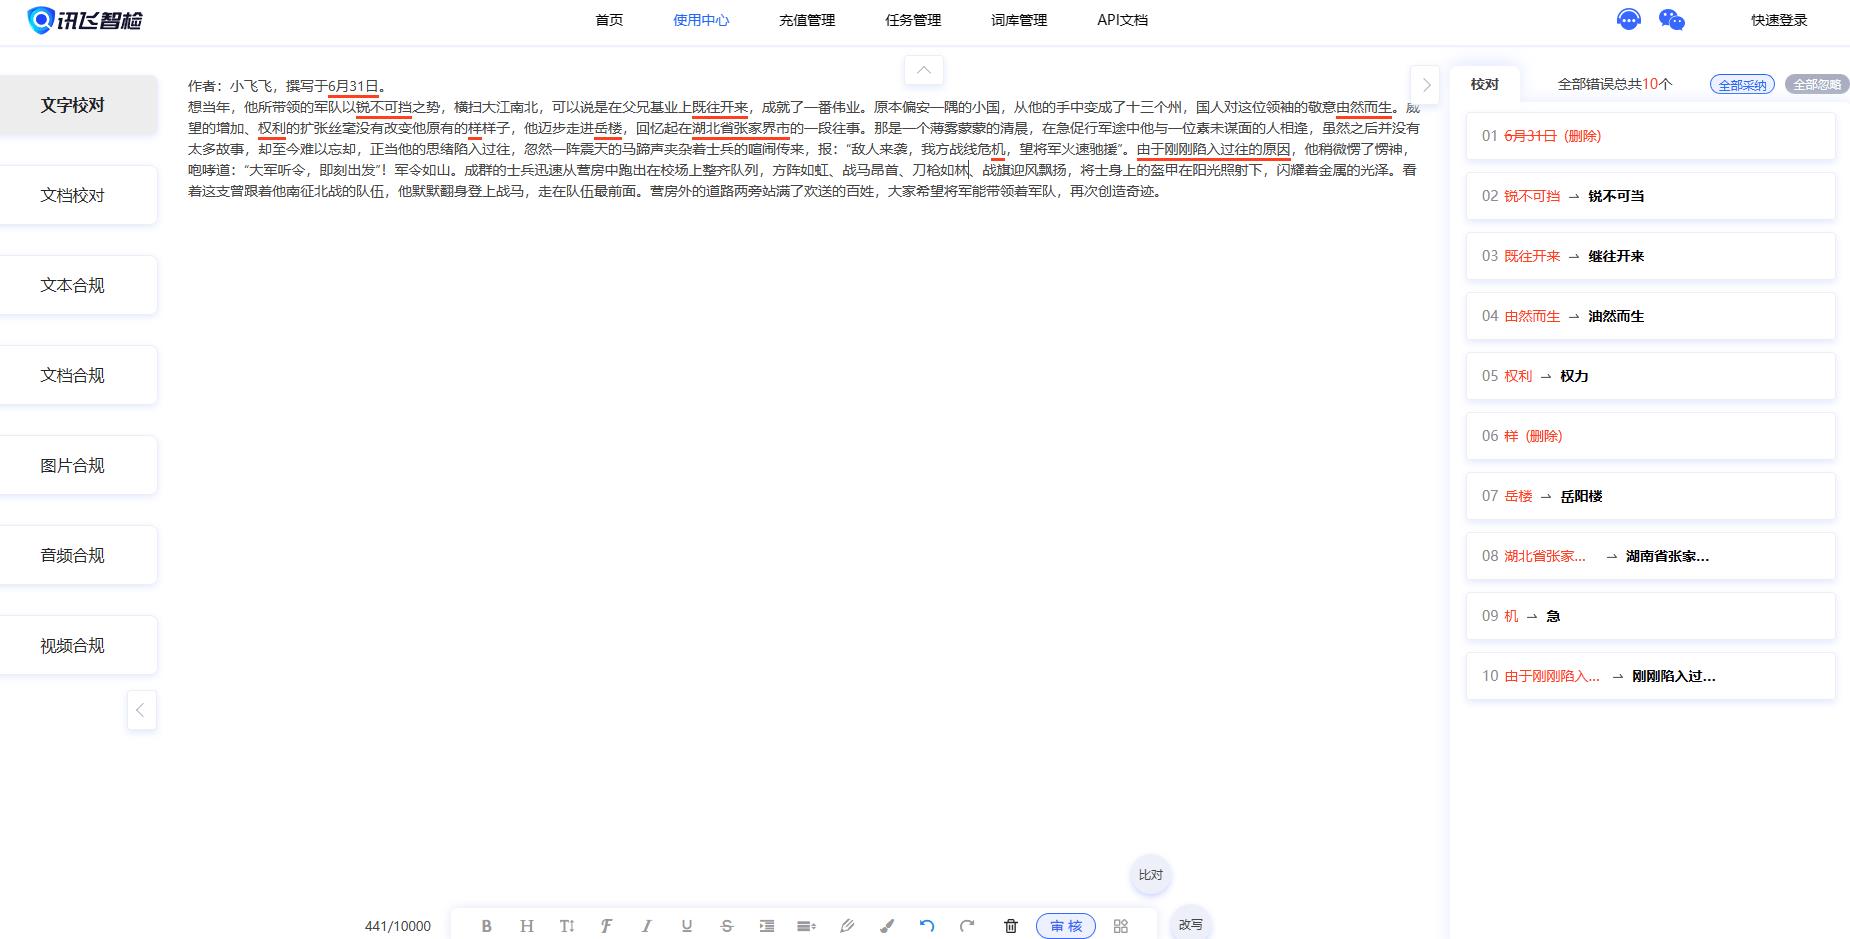The width and height of the screenshot is (1850, 939).
Task: Collapse the left sidebar with arrow
Action: pos(141,710)
